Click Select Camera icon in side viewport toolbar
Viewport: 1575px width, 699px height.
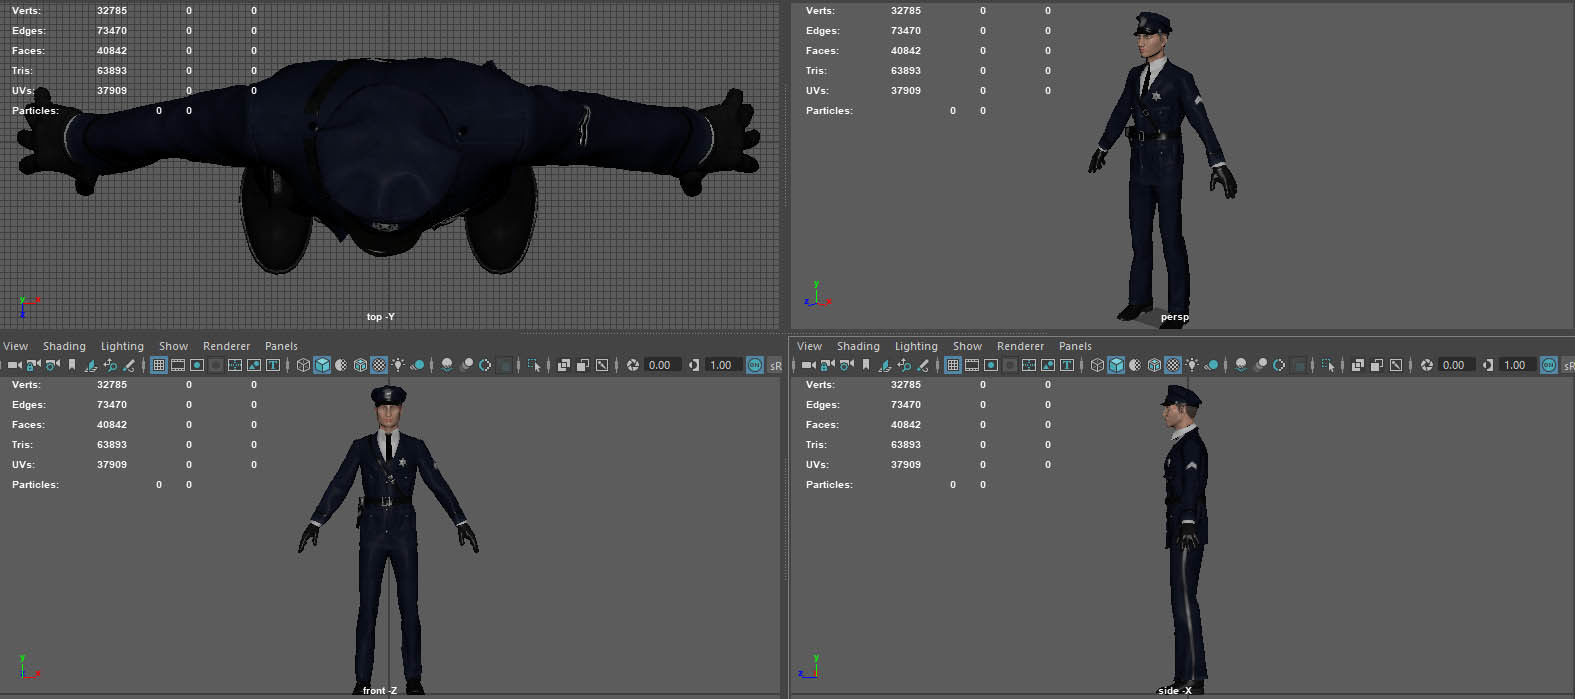(808, 365)
